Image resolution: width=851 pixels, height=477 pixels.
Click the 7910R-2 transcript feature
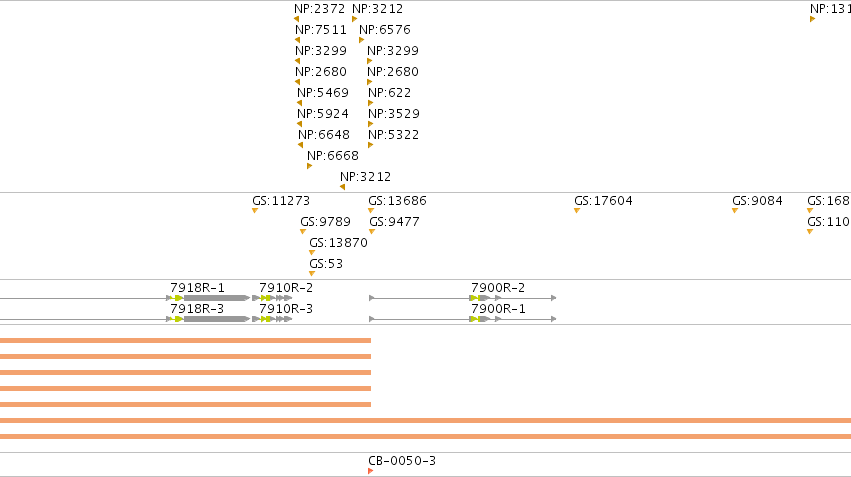coord(272,298)
